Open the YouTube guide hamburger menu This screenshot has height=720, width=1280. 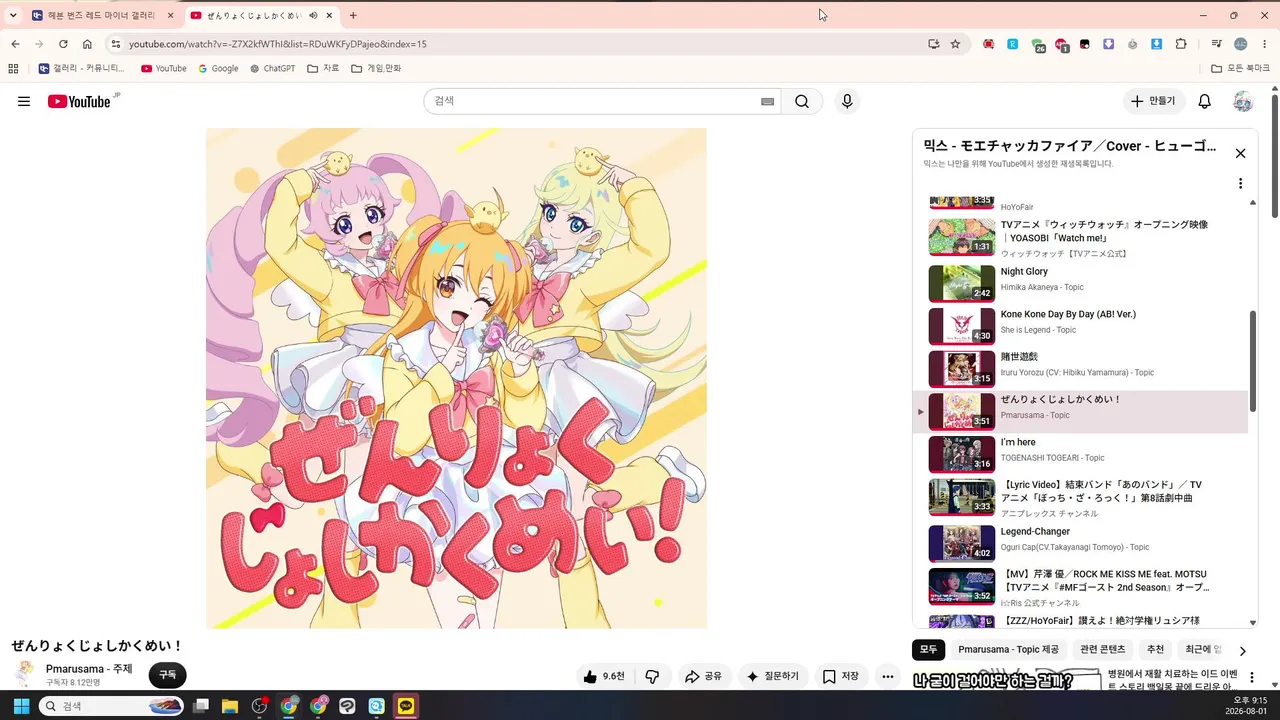click(24, 101)
